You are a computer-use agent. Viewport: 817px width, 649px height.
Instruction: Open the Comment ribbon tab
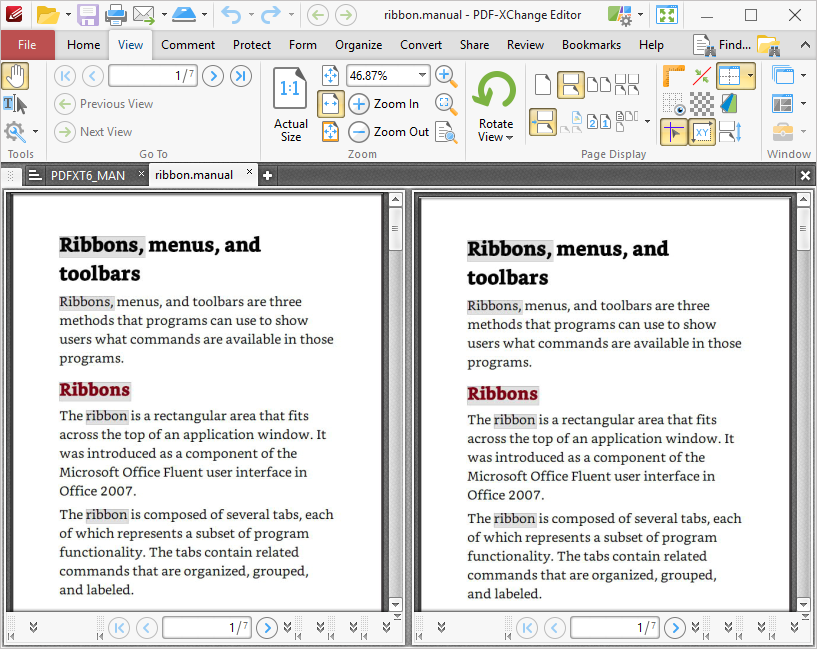click(x=188, y=45)
